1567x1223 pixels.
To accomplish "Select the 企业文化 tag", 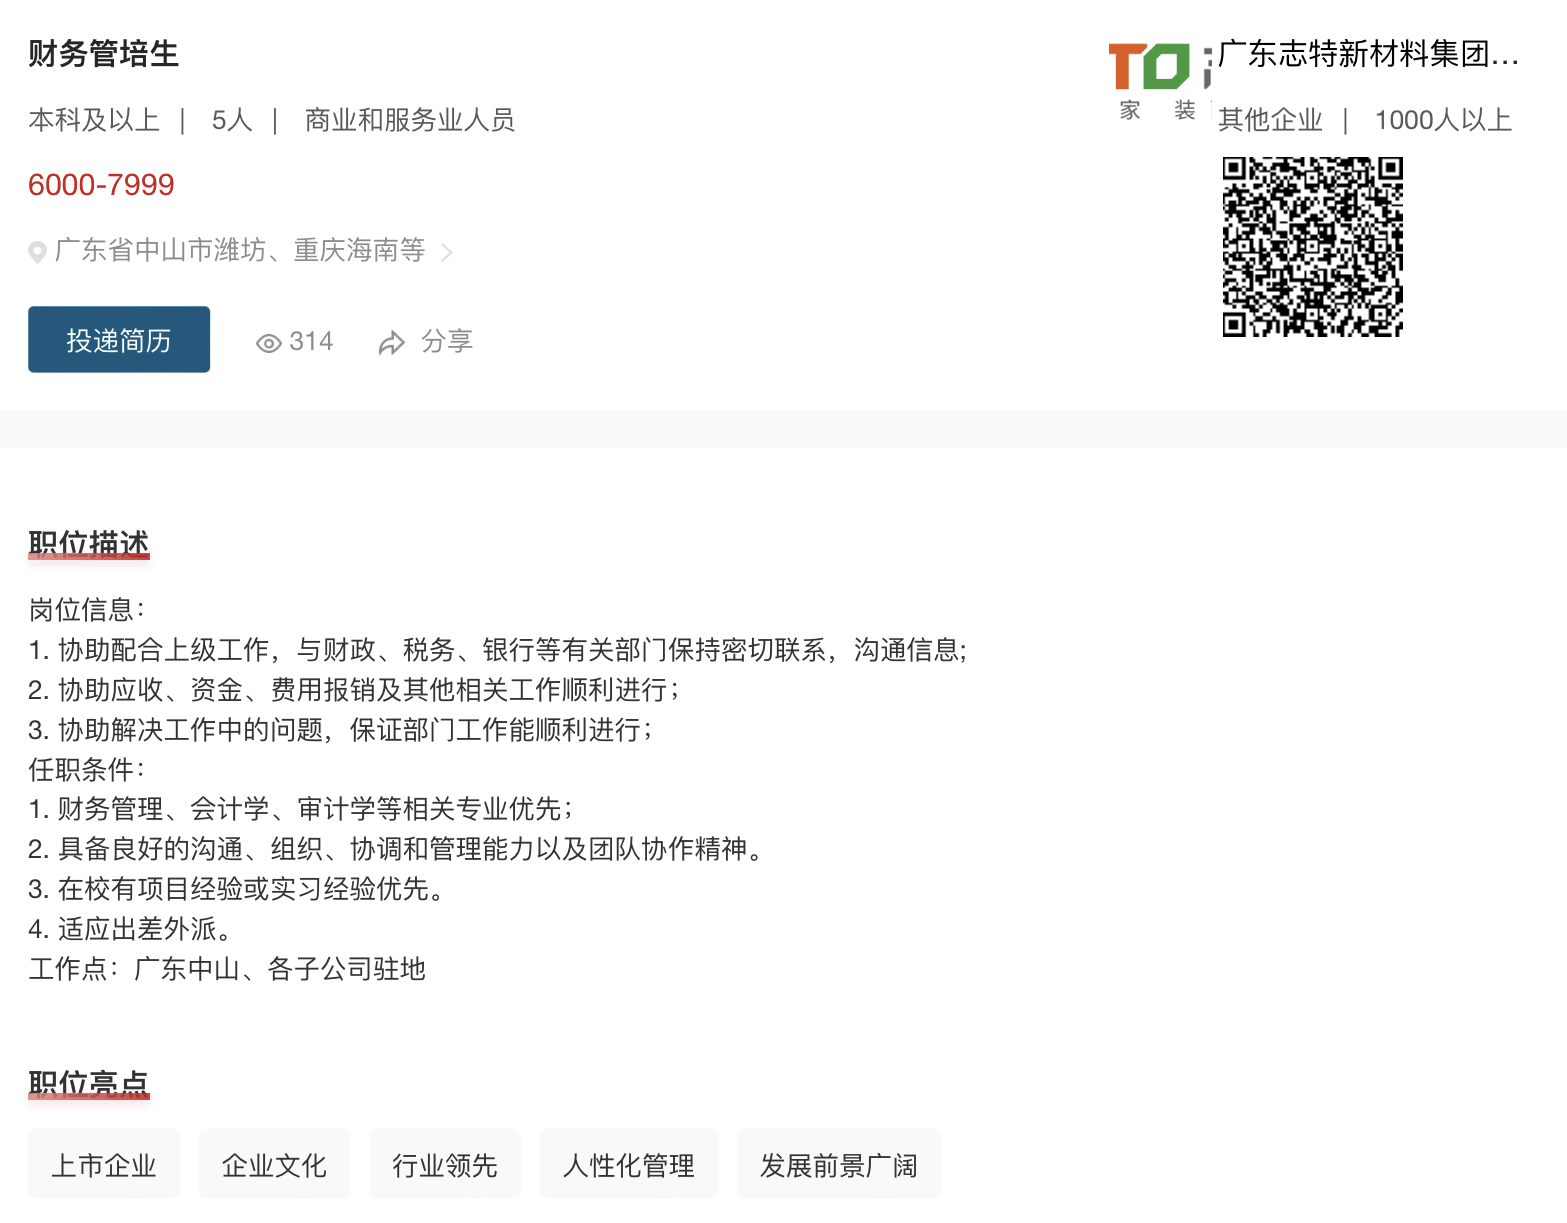I will tap(274, 1165).
